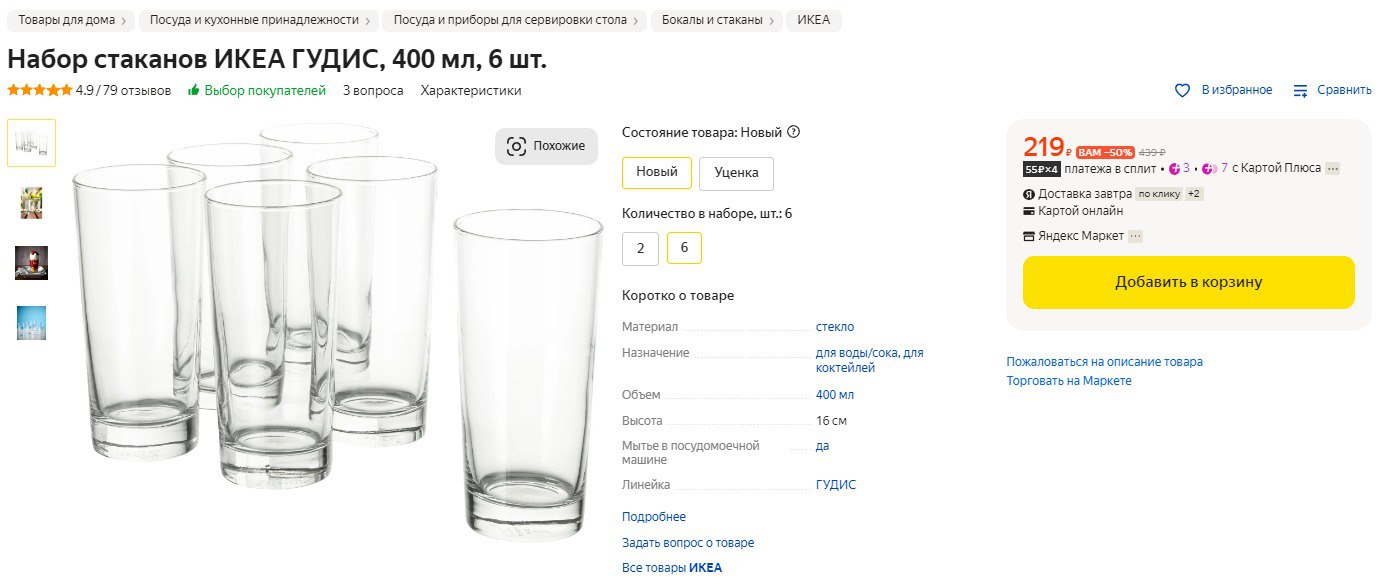1386x584 pixels.
Task: Choose quantity 2 in set
Action: 640,248
